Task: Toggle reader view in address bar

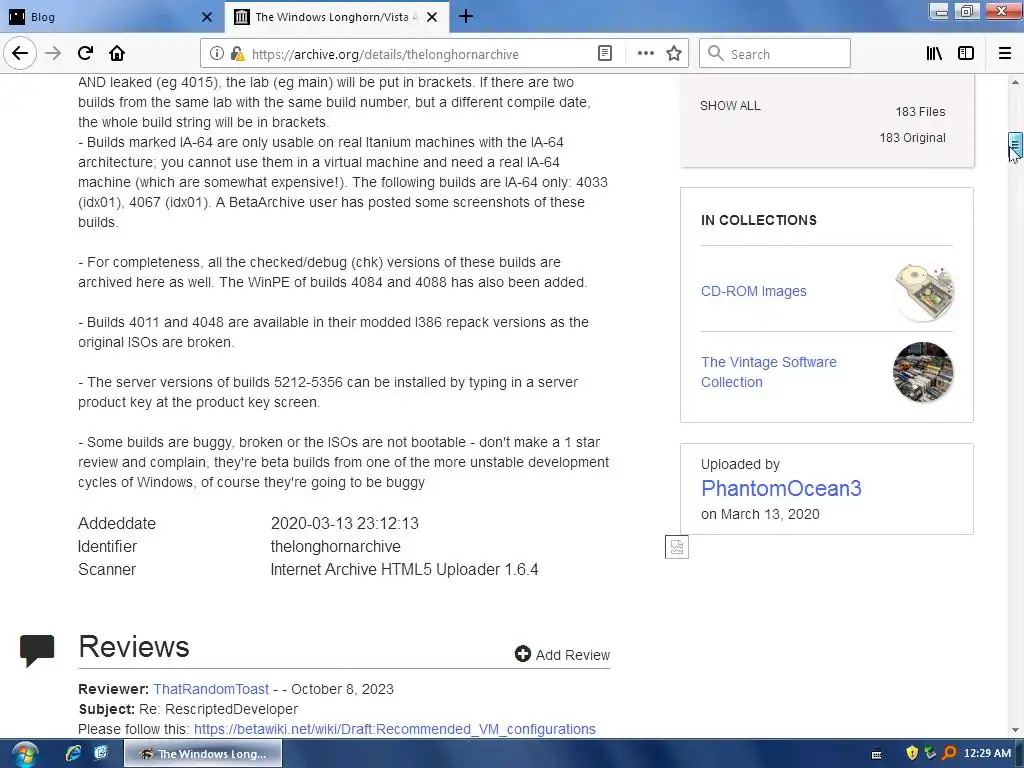Action: 605,54
